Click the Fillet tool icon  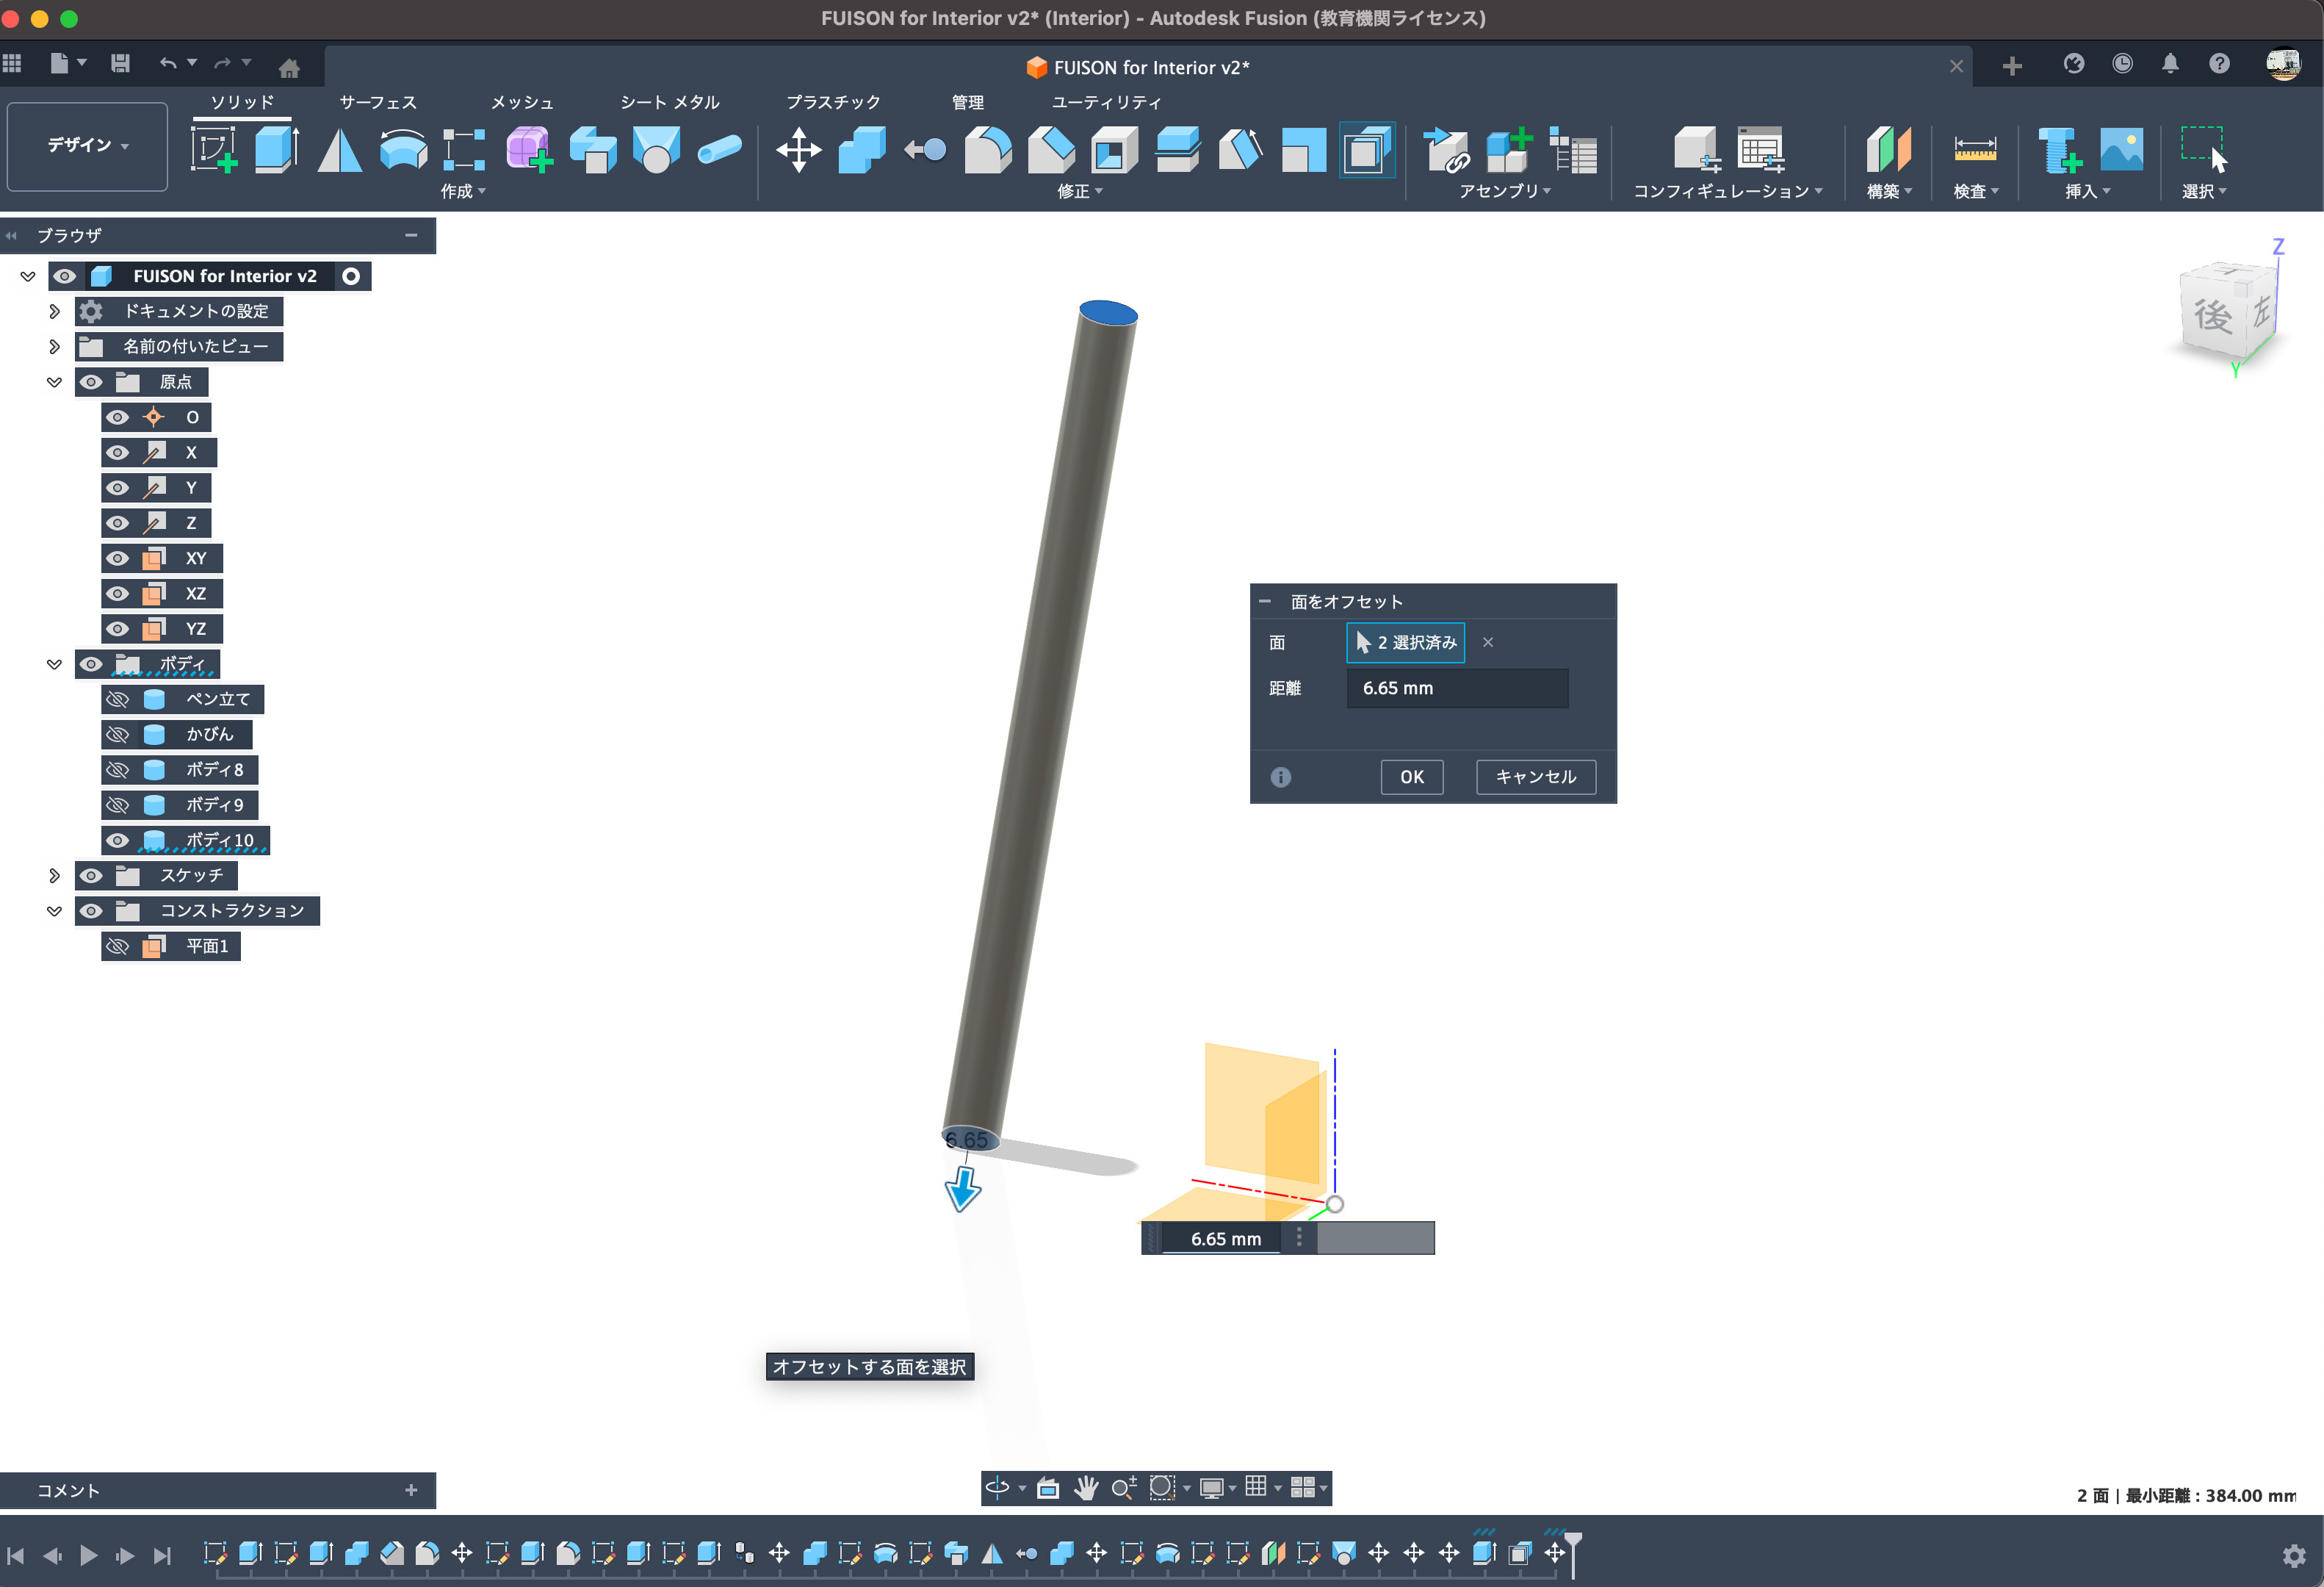pyautogui.click(x=987, y=150)
